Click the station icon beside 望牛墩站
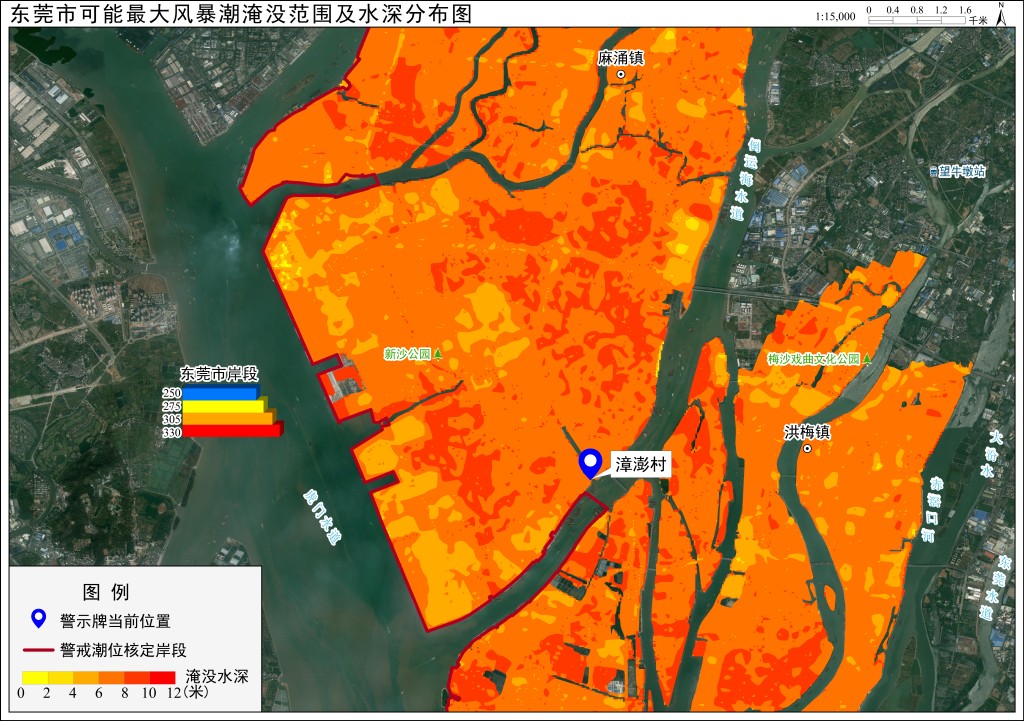Image resolution: width=1024 pixels, height=721 pixels. (933, 171)
